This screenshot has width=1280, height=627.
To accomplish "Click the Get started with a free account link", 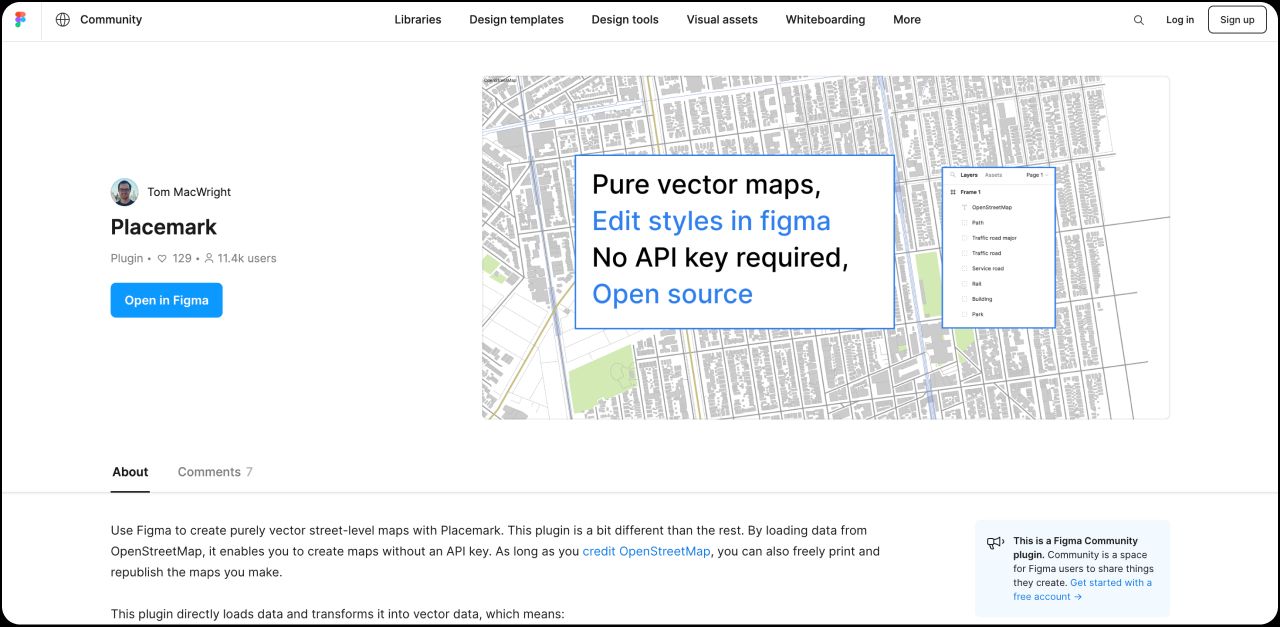I will pyautogui.click(x=1110, y=582).
